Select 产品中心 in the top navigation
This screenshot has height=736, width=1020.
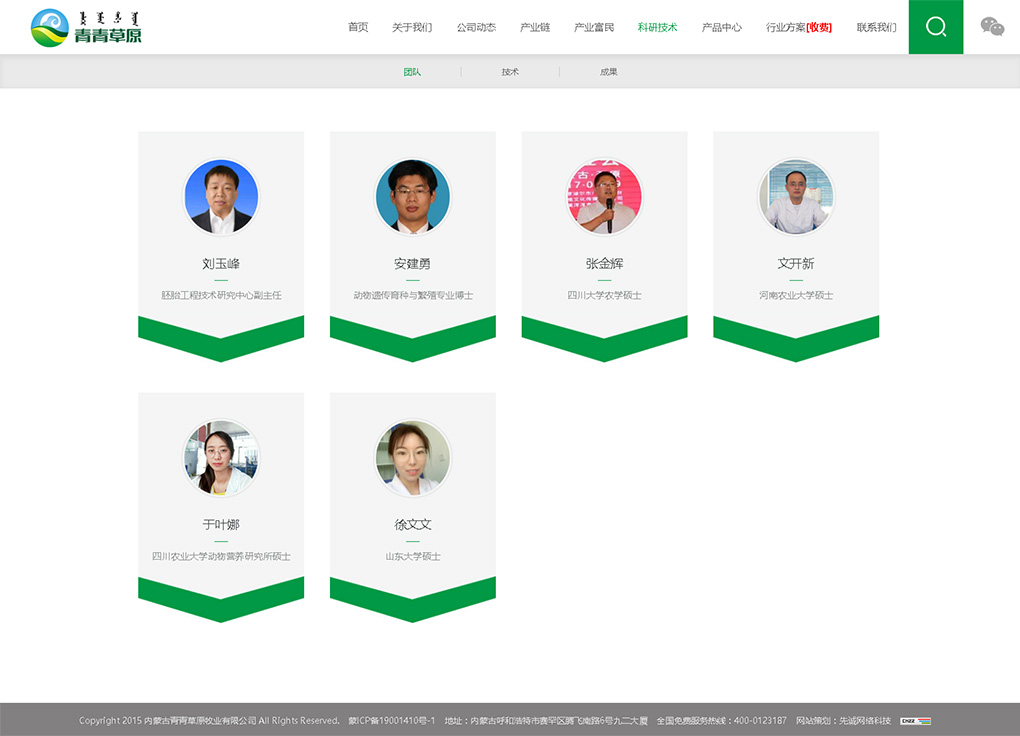[x=721, y=27]
